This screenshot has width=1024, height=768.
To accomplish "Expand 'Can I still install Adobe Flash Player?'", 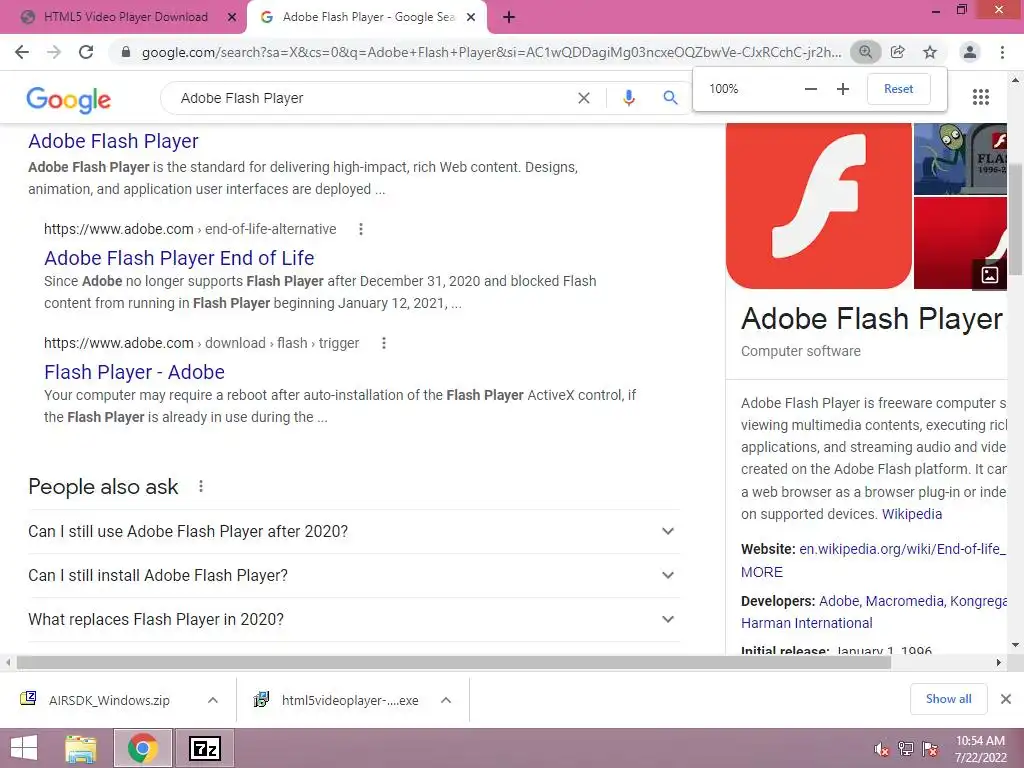I will coord(353,575).
